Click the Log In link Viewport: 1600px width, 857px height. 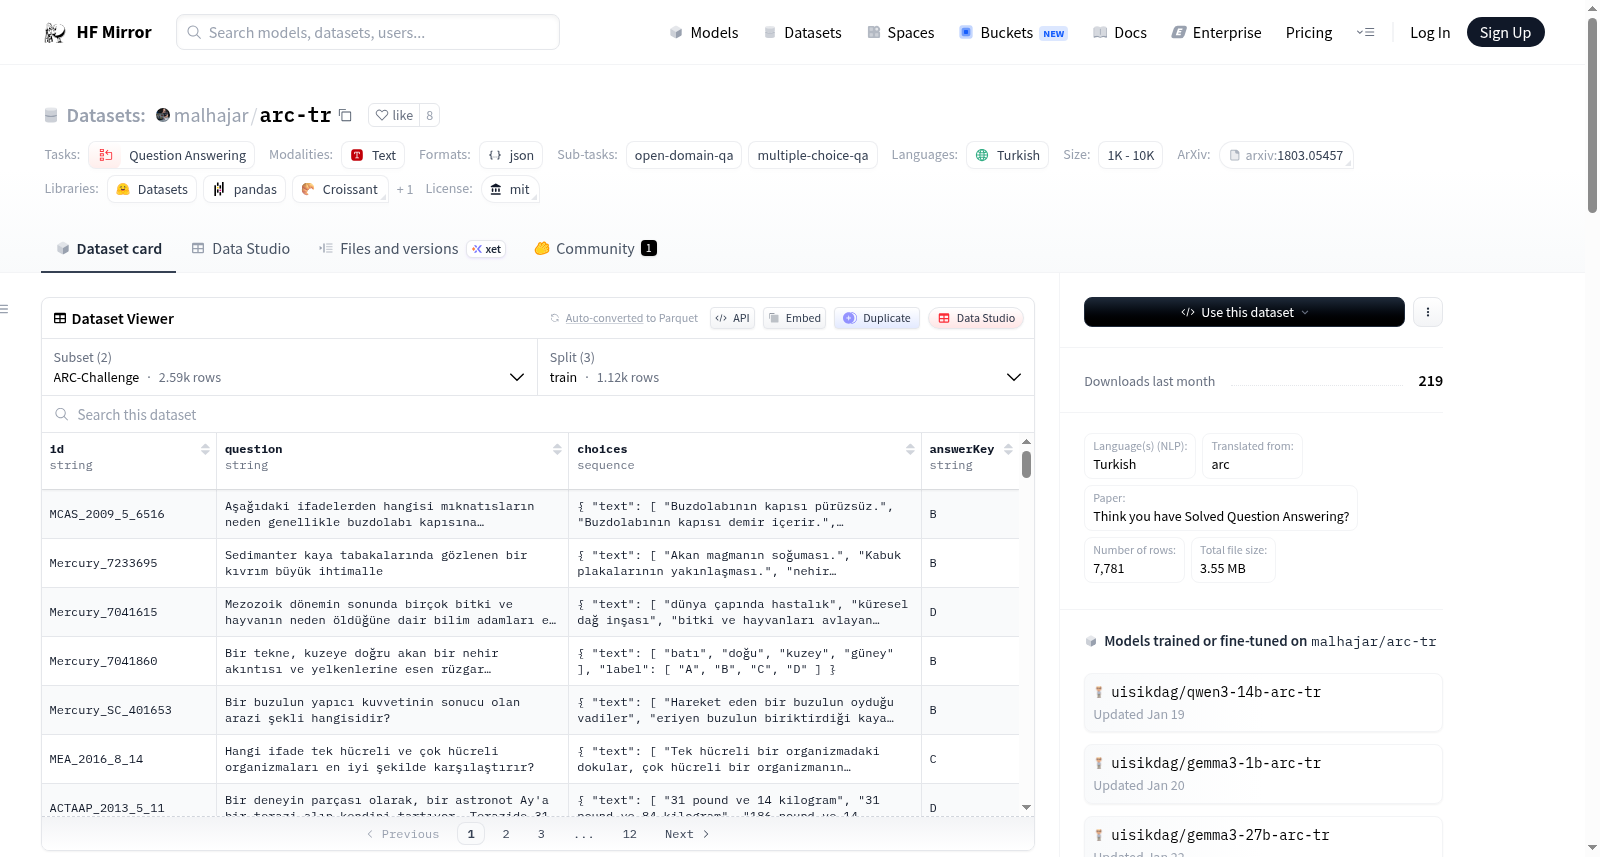(x=1430, y=33)
